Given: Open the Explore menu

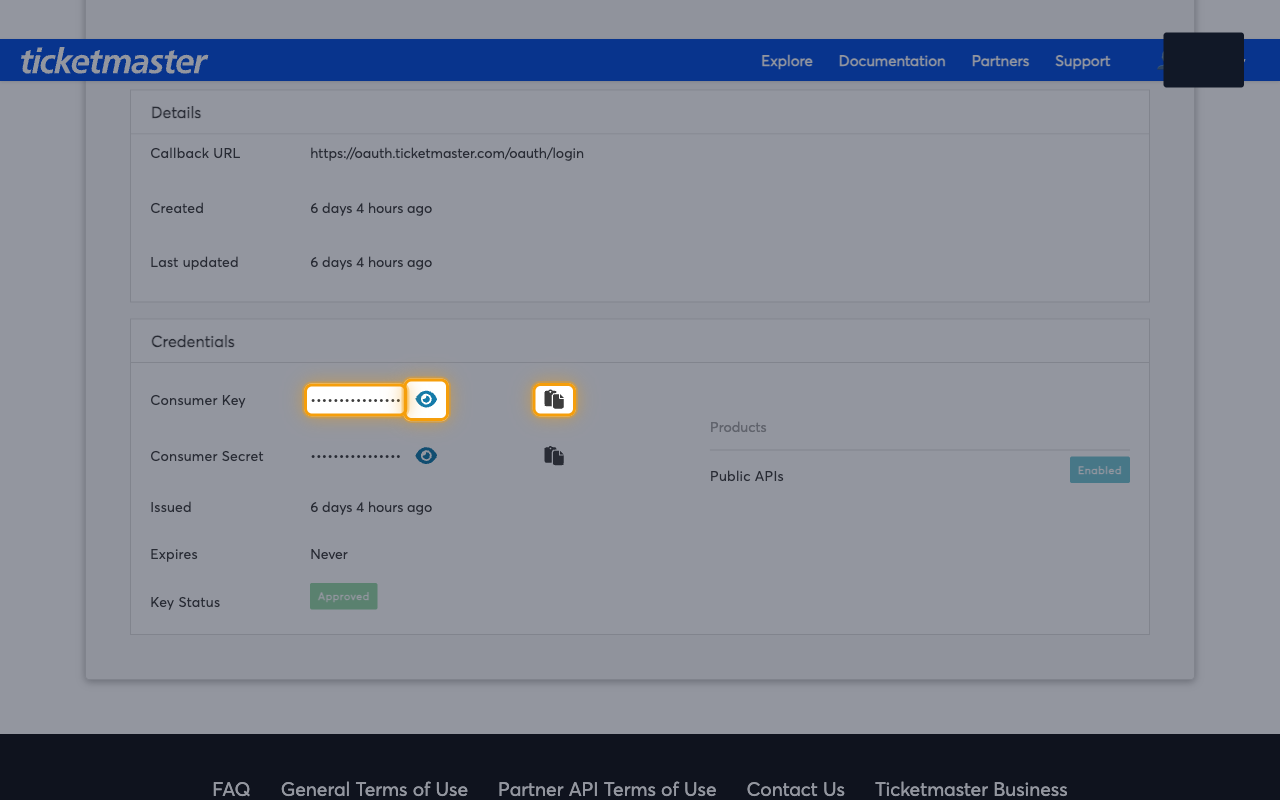Looking at the screenshot, I should pyautogui.click(x=787, y=61).
